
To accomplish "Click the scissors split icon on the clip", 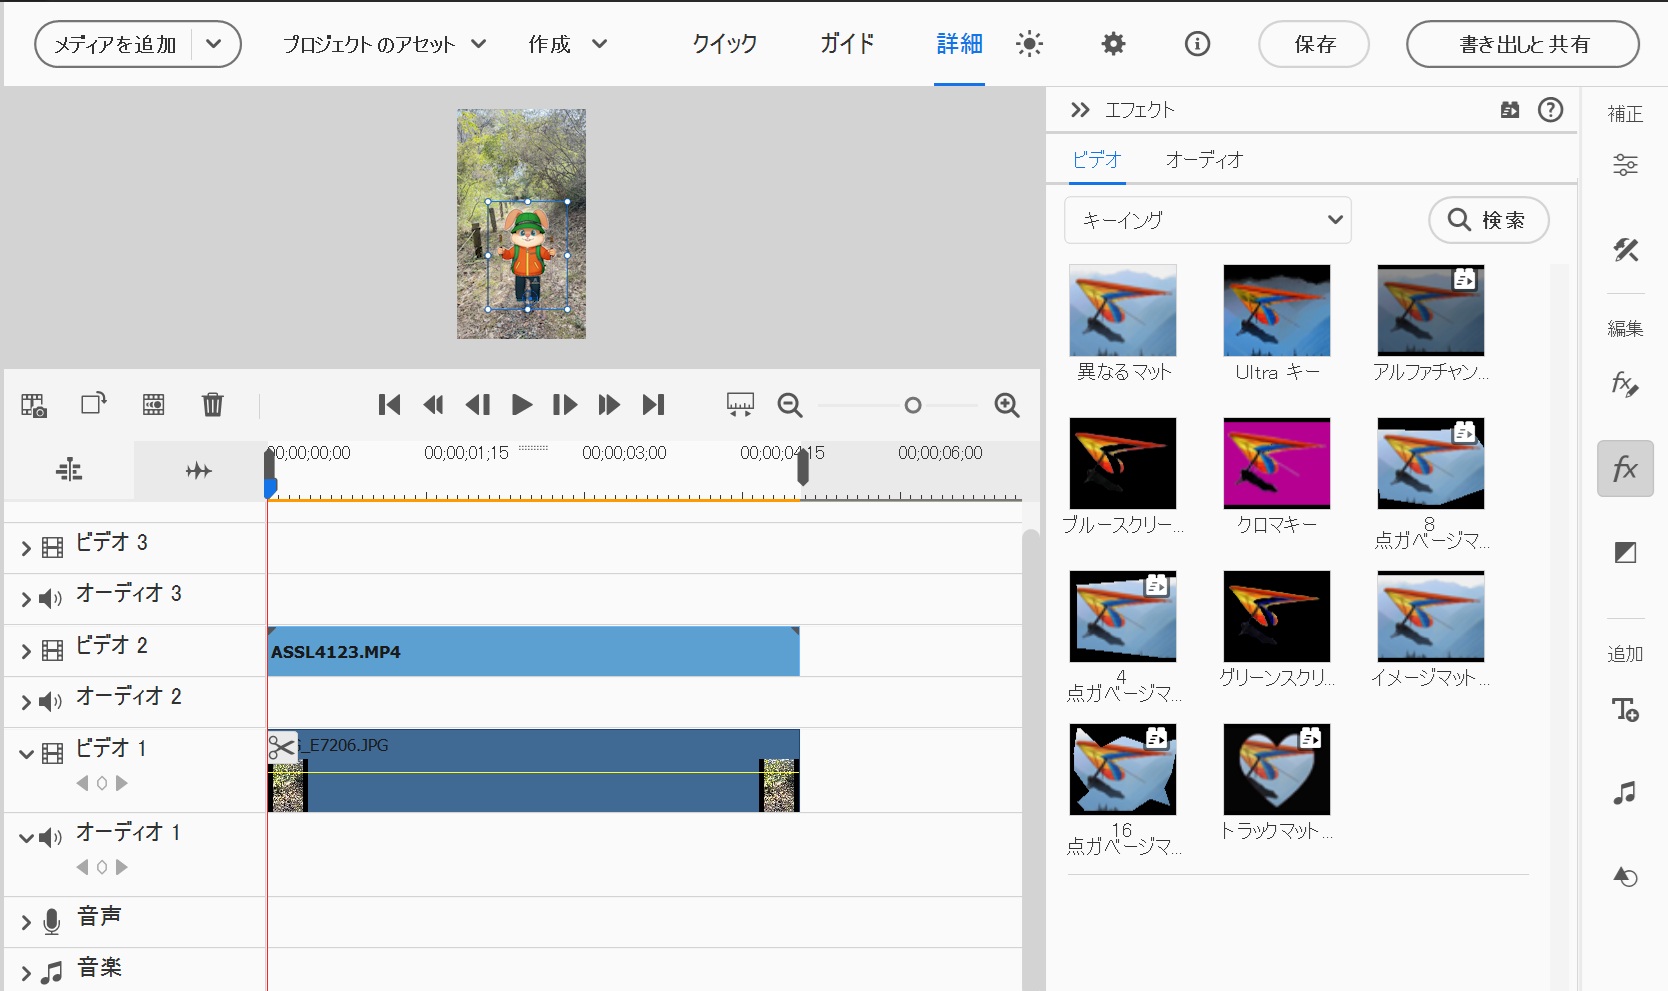I will point(282,747).
